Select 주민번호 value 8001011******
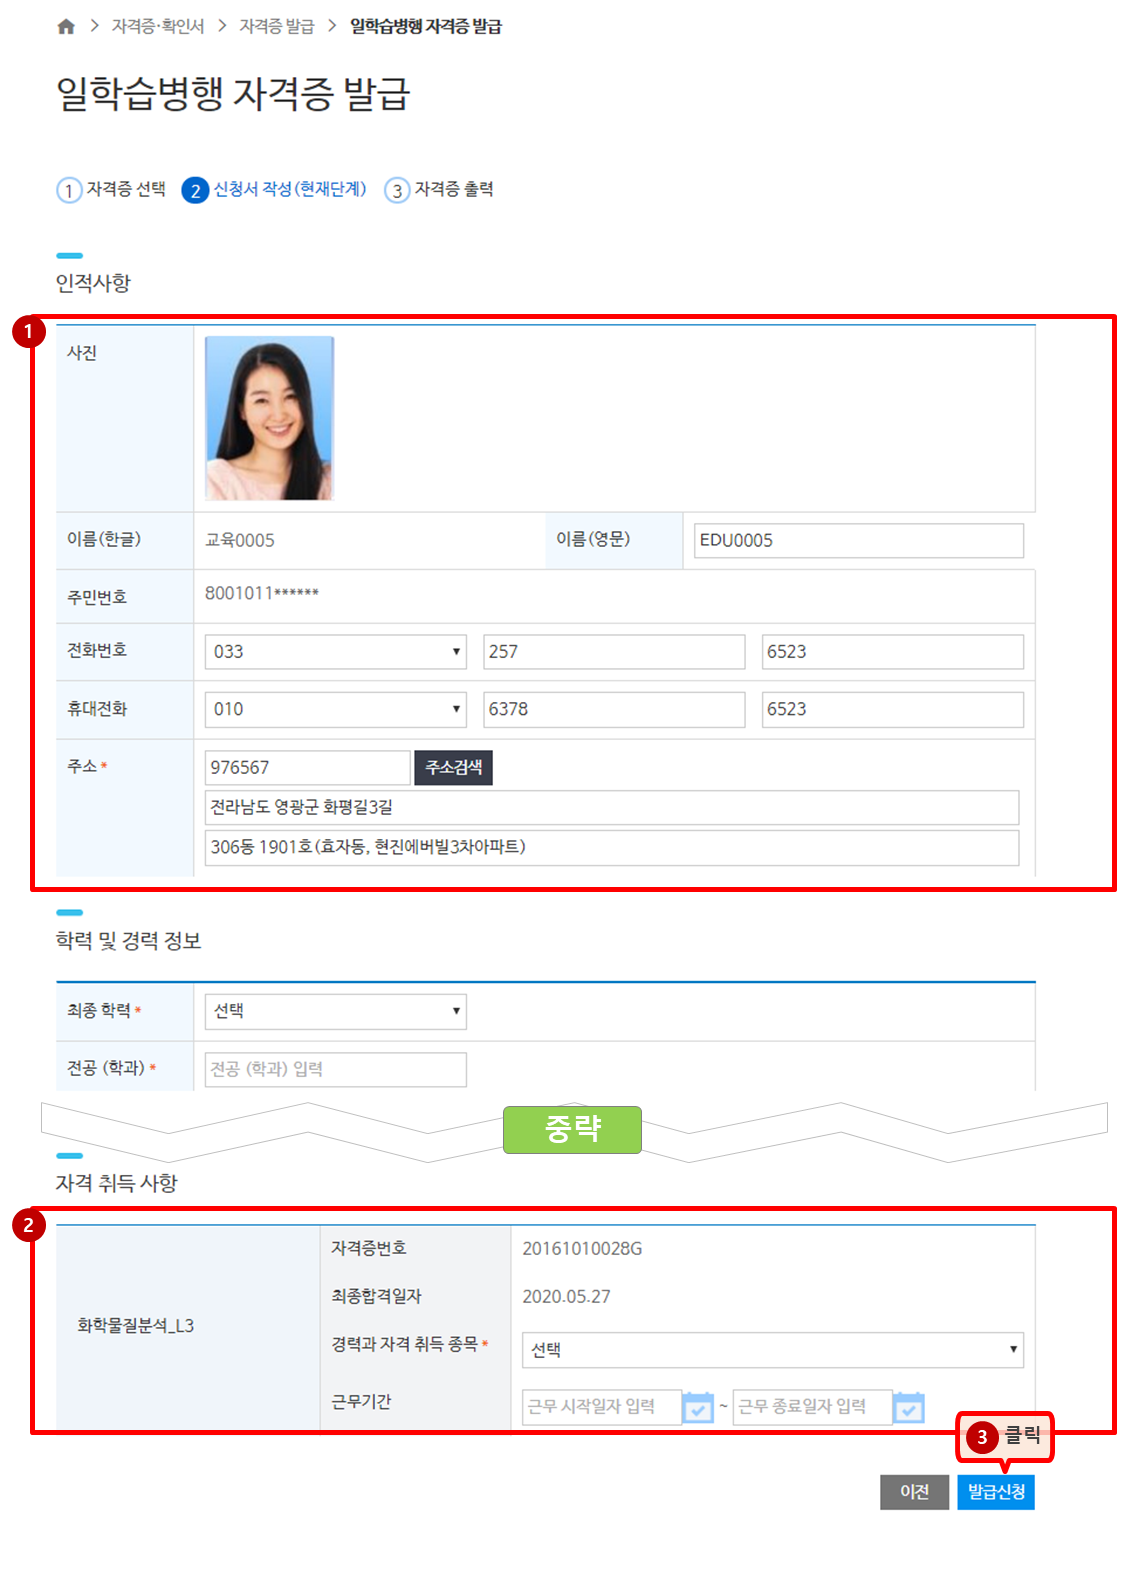This screenshot has width=1146, height=1579. coord(262,594)
